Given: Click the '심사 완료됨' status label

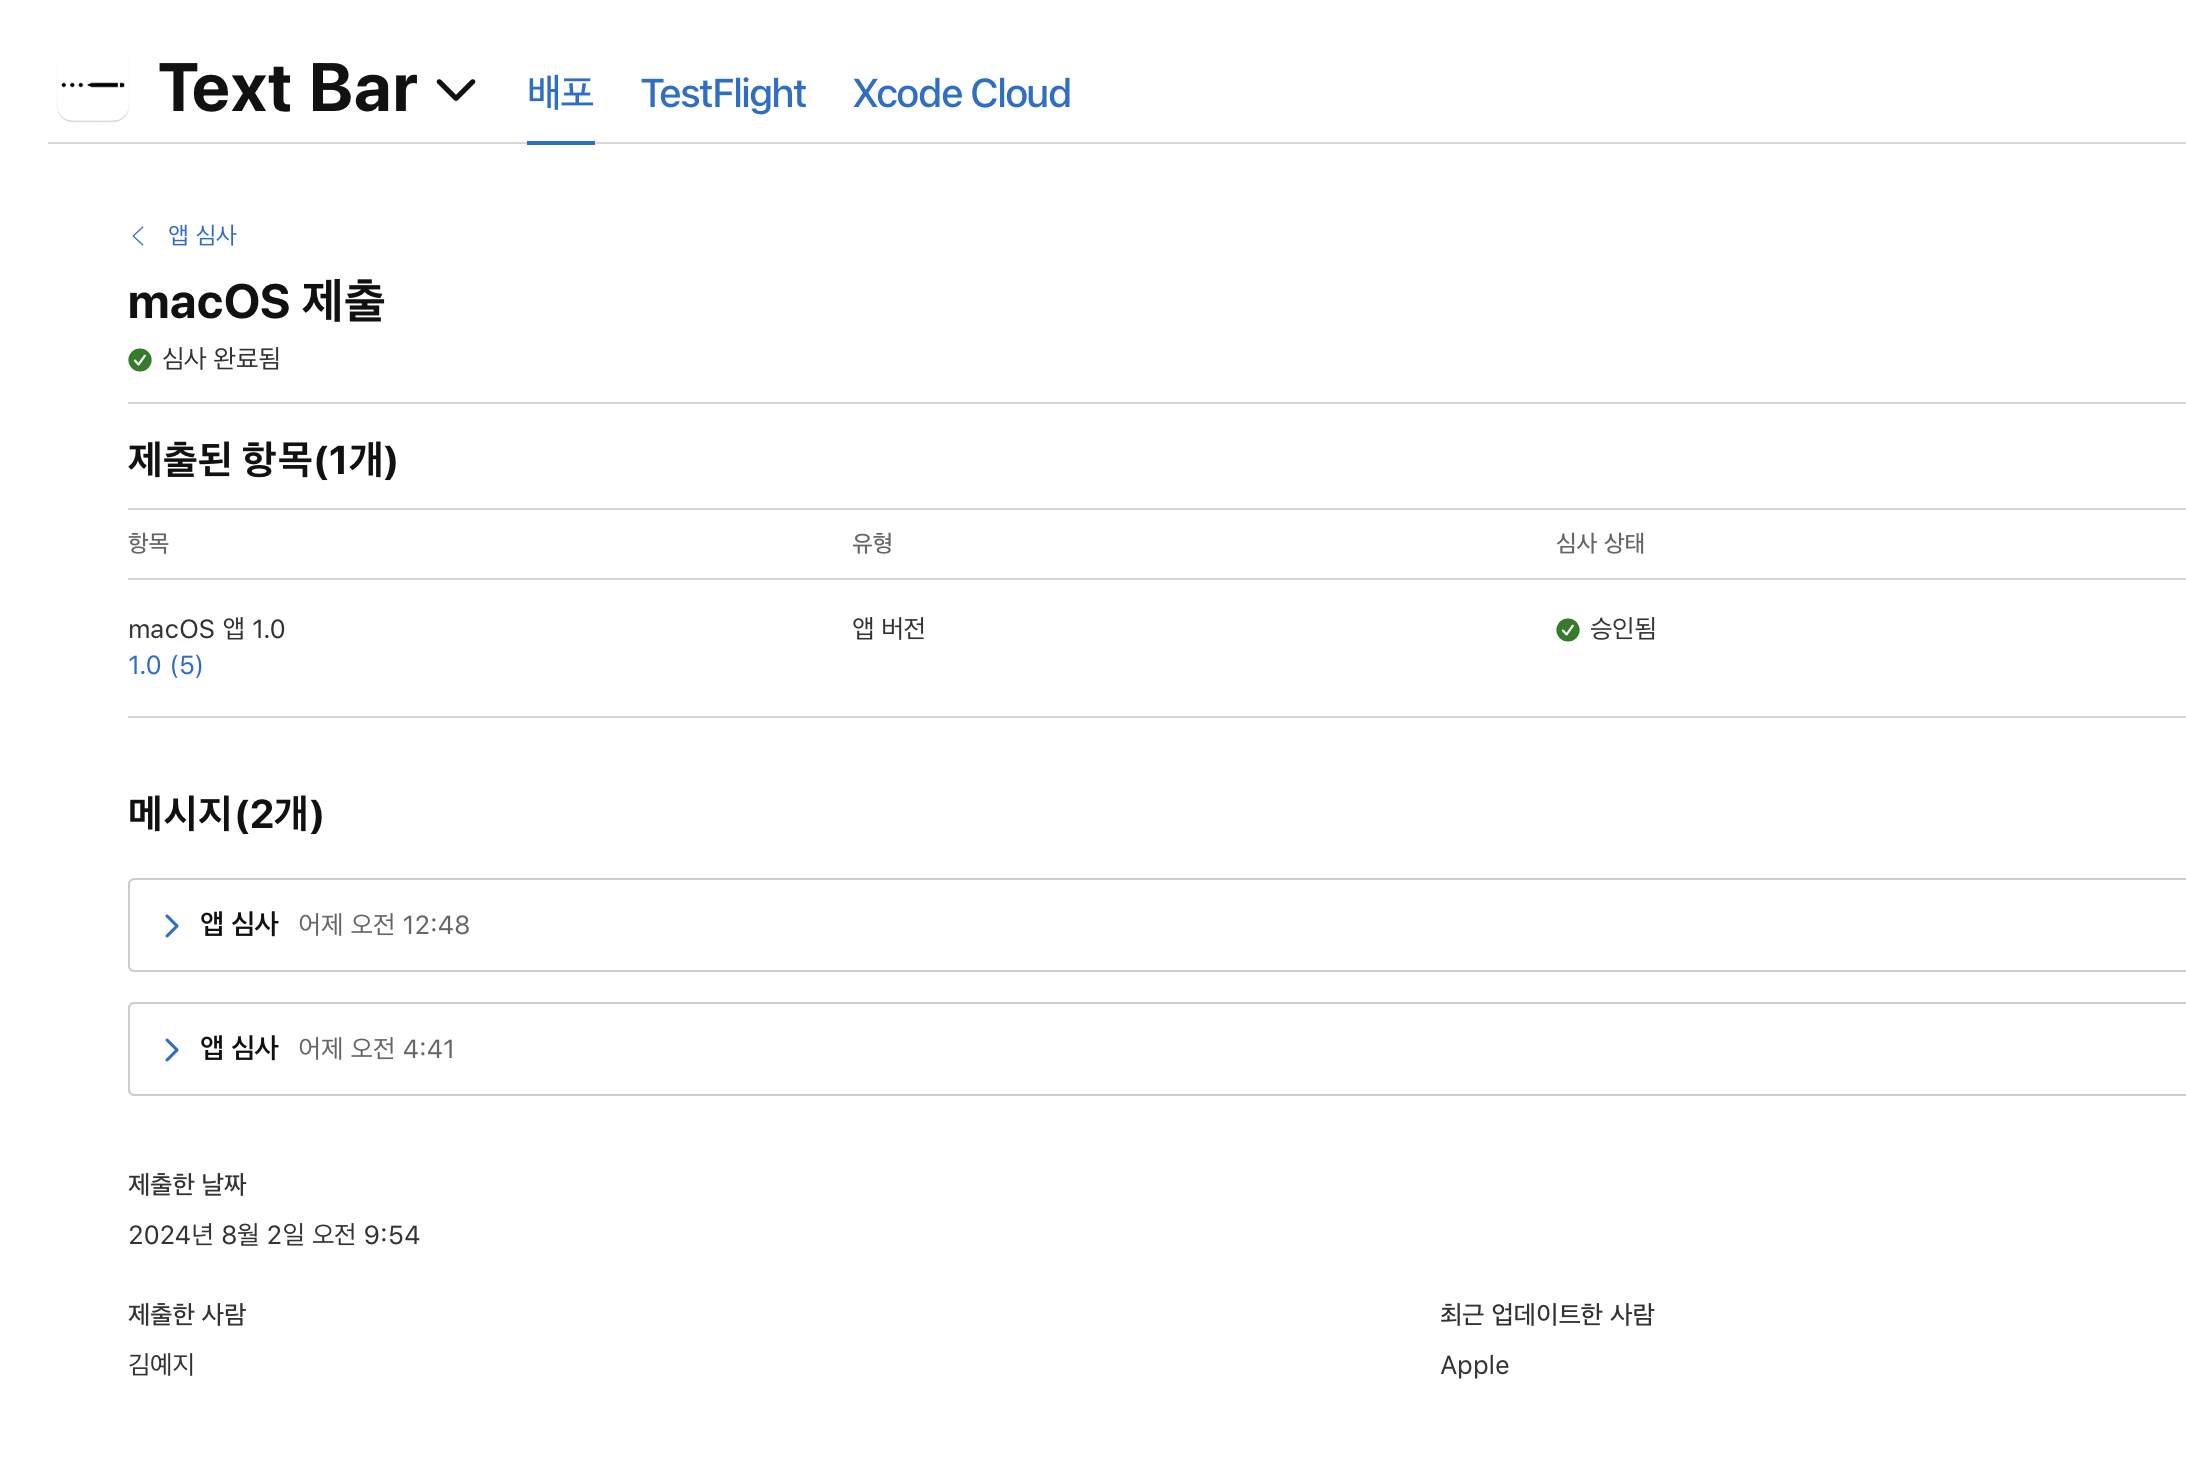Looking at the screenshot, I should tap(221, 359).
